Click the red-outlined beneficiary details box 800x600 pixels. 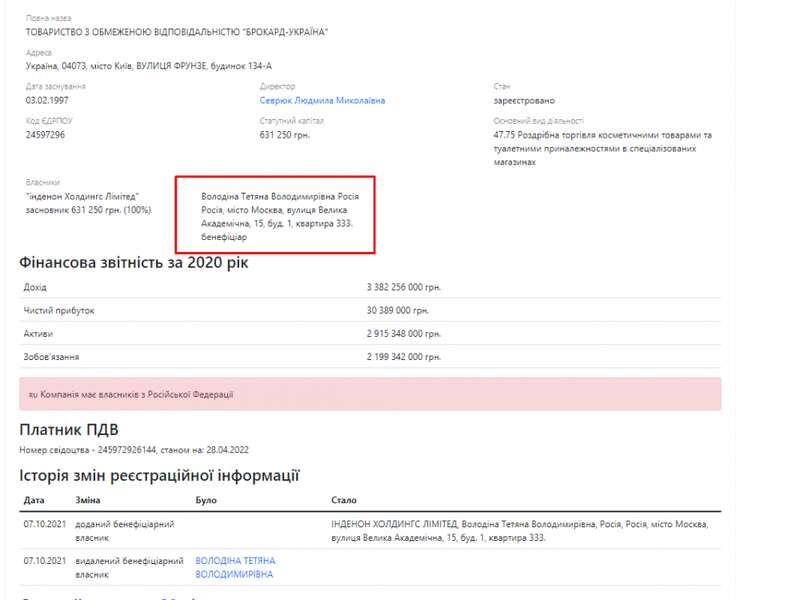pos(275,216)
